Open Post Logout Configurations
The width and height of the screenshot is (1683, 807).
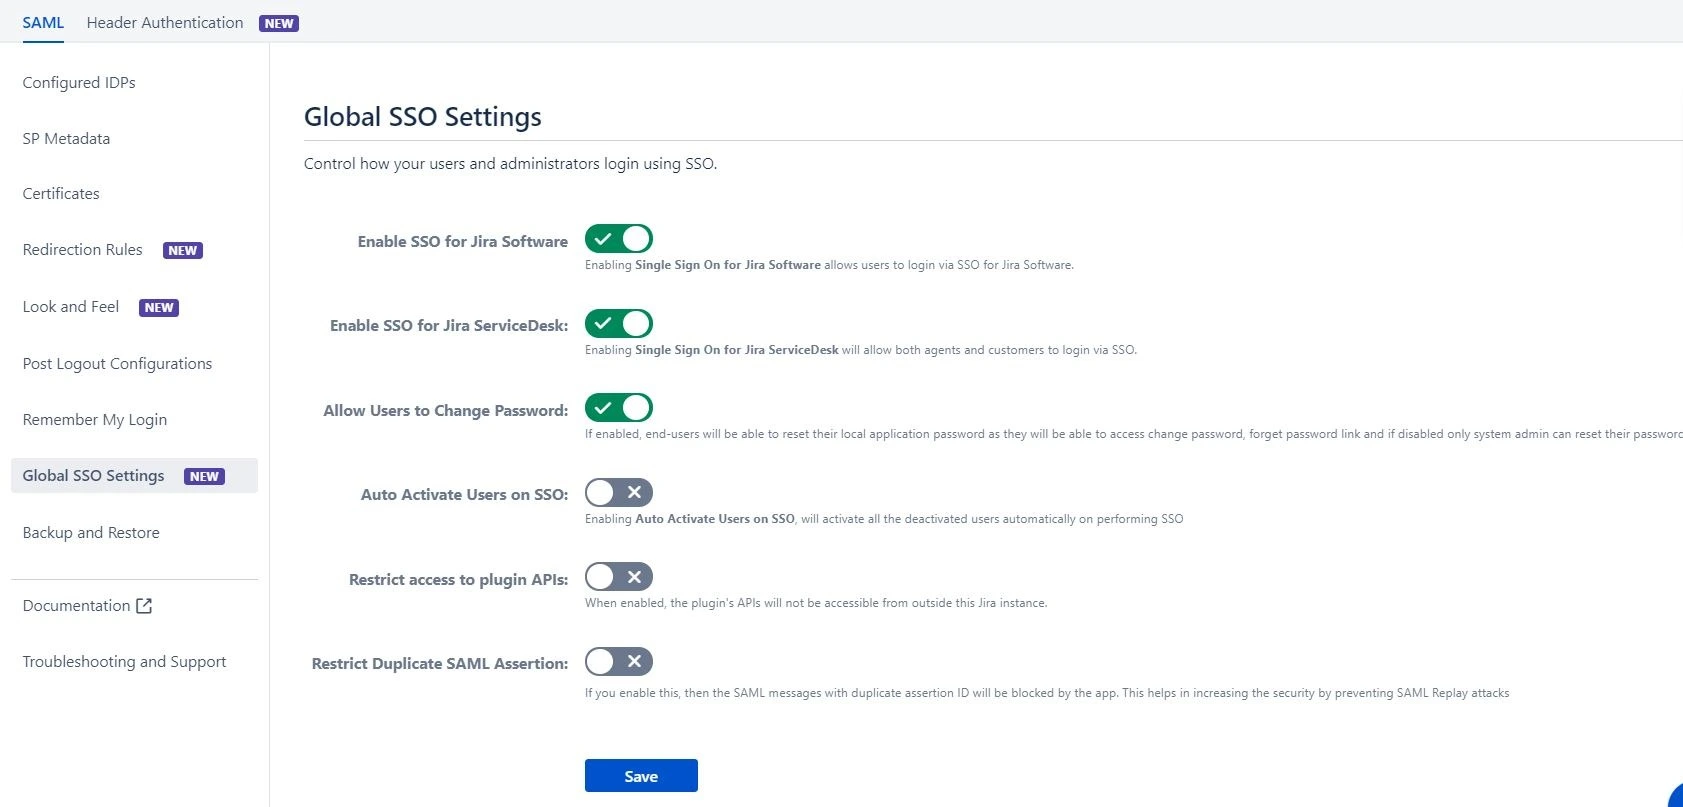(x=117, y=364)
